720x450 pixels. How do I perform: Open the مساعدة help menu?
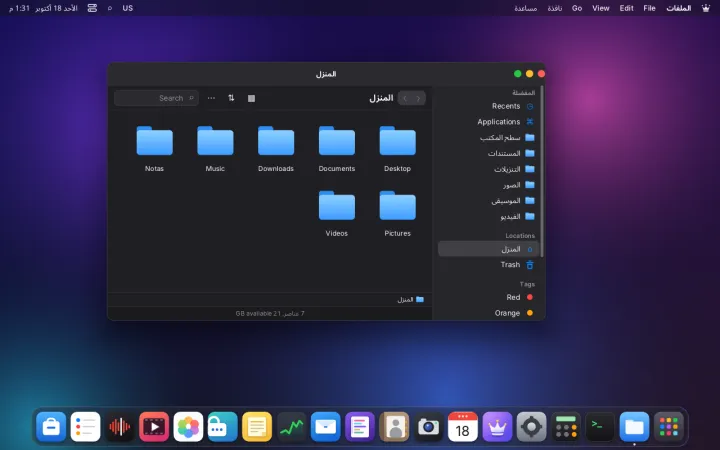coord(526,8)
